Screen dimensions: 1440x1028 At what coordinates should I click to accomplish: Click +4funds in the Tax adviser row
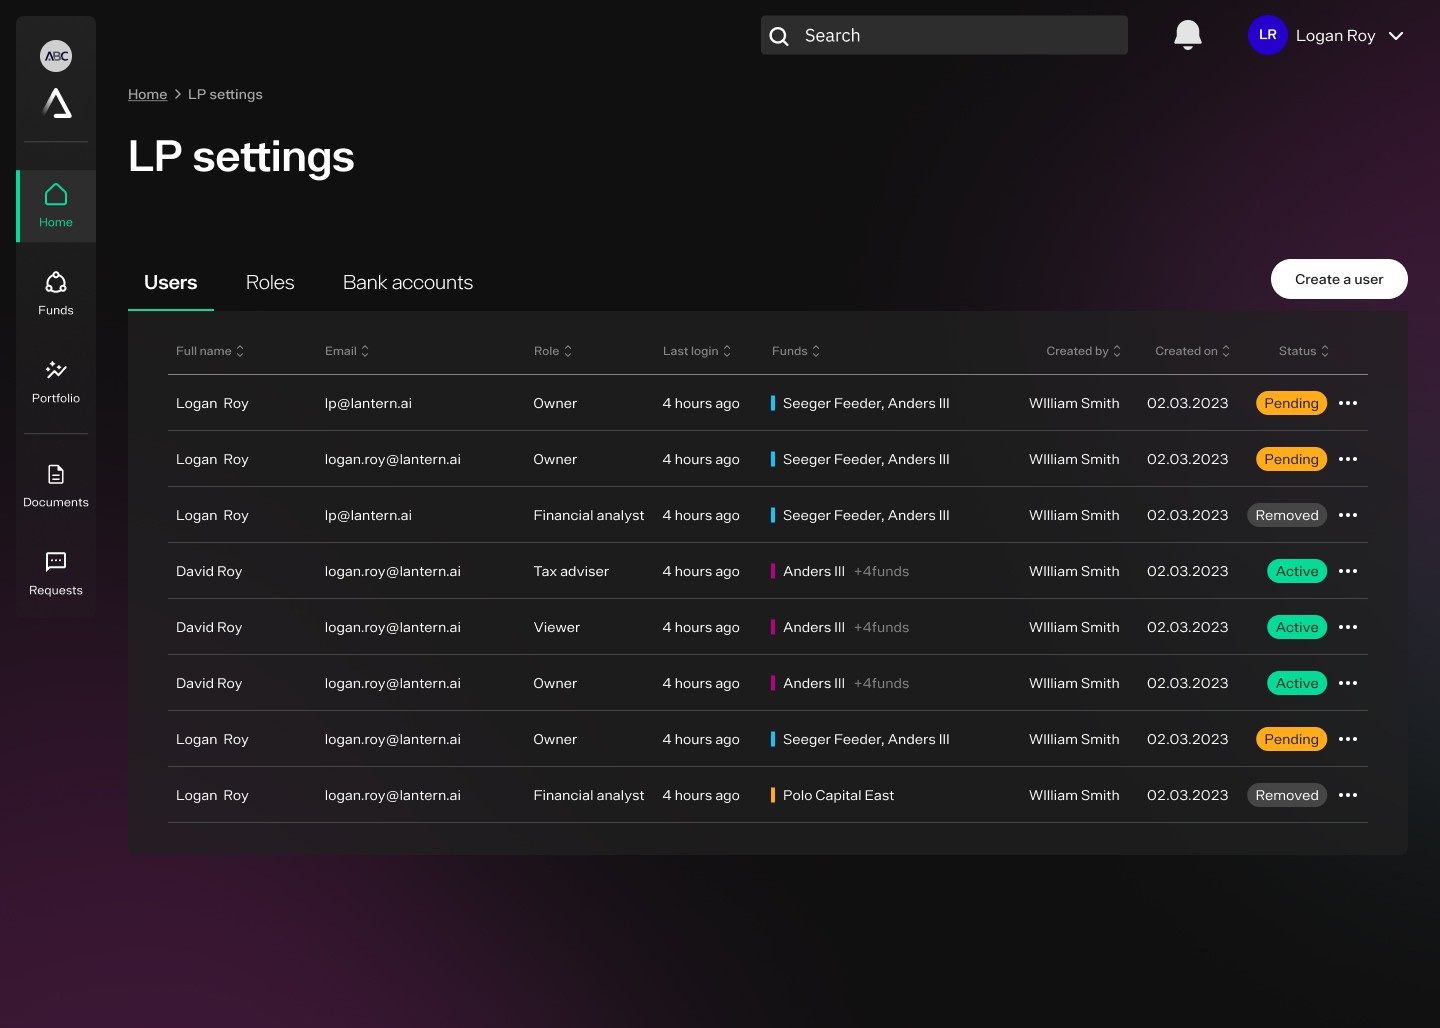881,571
